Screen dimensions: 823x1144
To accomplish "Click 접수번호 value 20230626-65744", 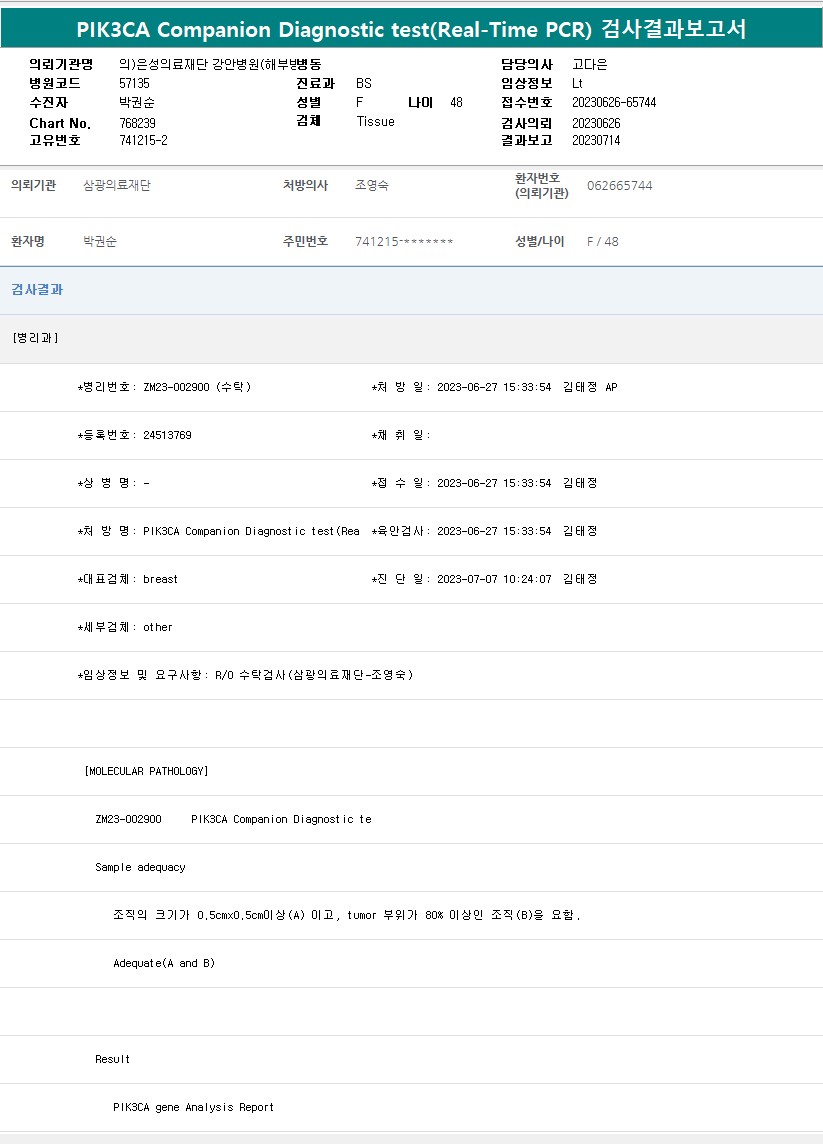I will point(614,102).
